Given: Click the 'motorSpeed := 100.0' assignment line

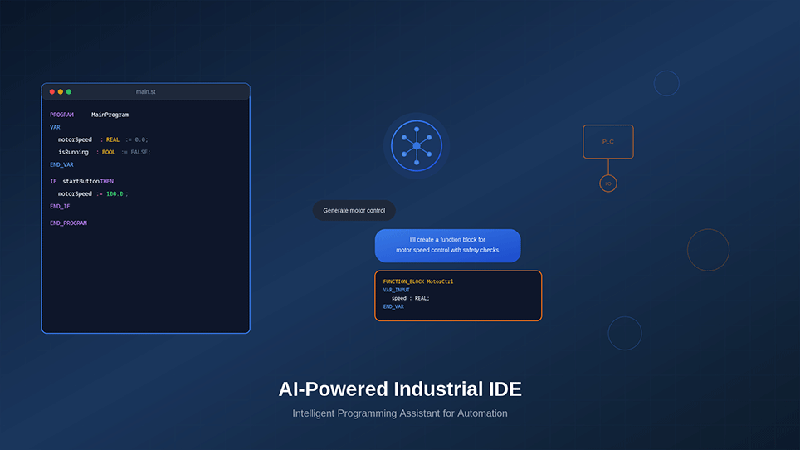Looking at the screenshot, I should click(x=92, y=194).
